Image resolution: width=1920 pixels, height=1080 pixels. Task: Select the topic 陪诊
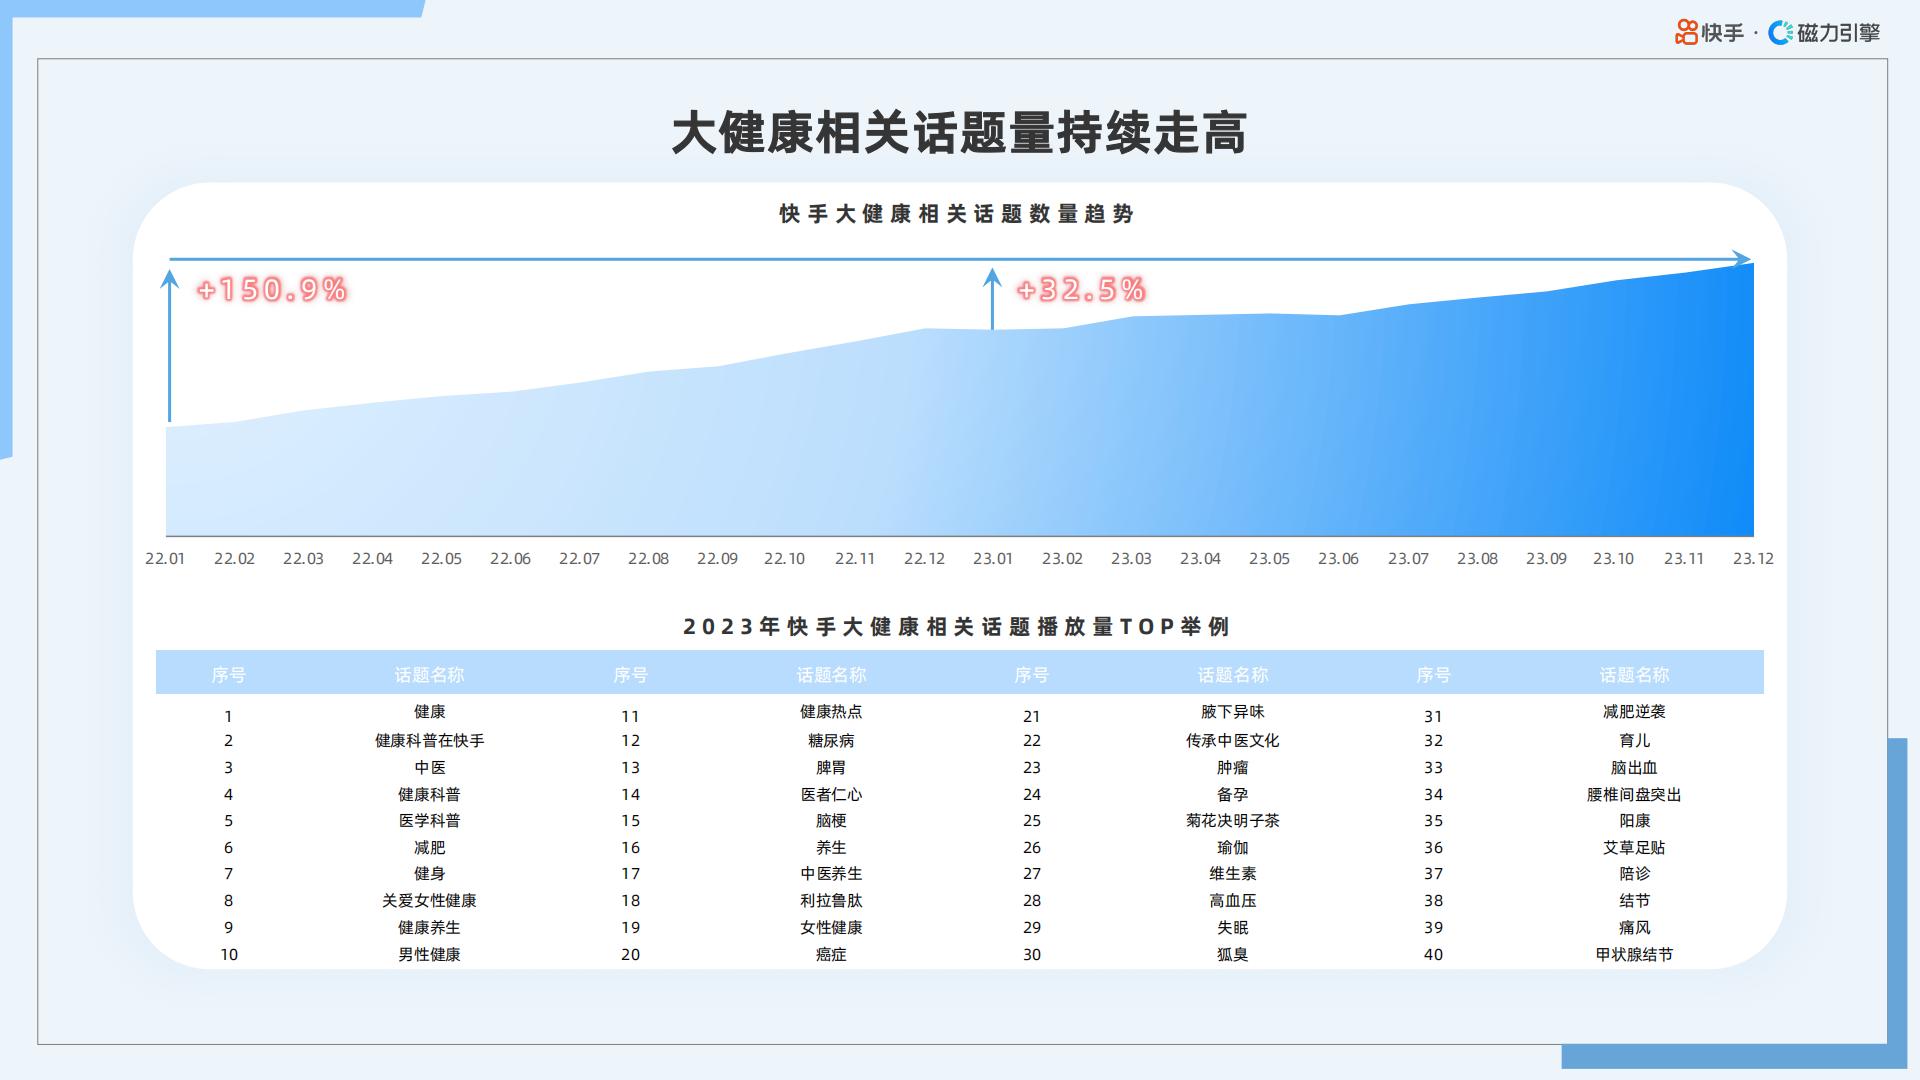(x=1634, y=874)
